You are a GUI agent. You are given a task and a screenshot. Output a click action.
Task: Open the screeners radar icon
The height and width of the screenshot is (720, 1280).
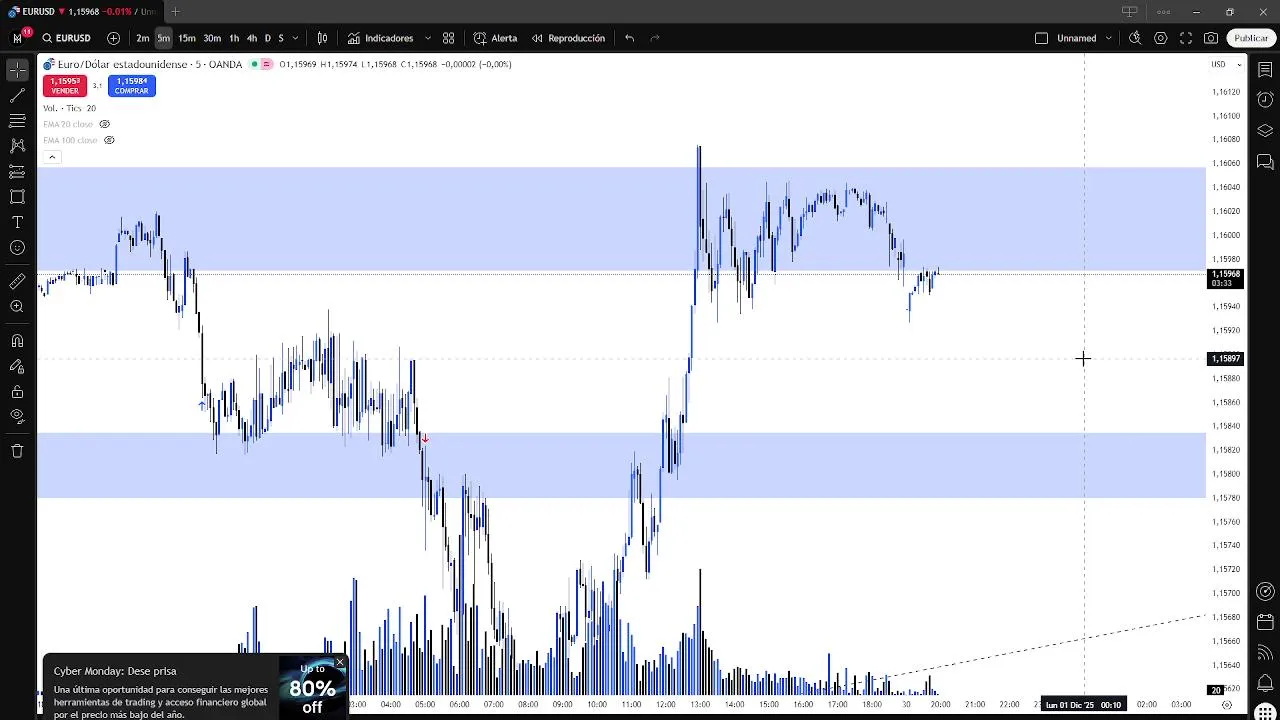pos(1265,591)
